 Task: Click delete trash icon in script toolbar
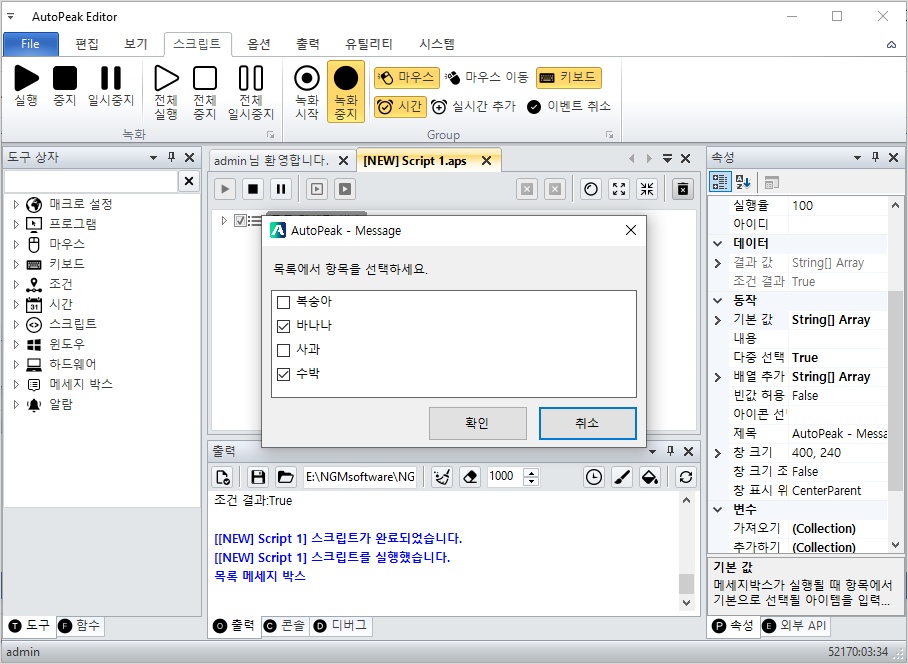[x=683, y=189]
